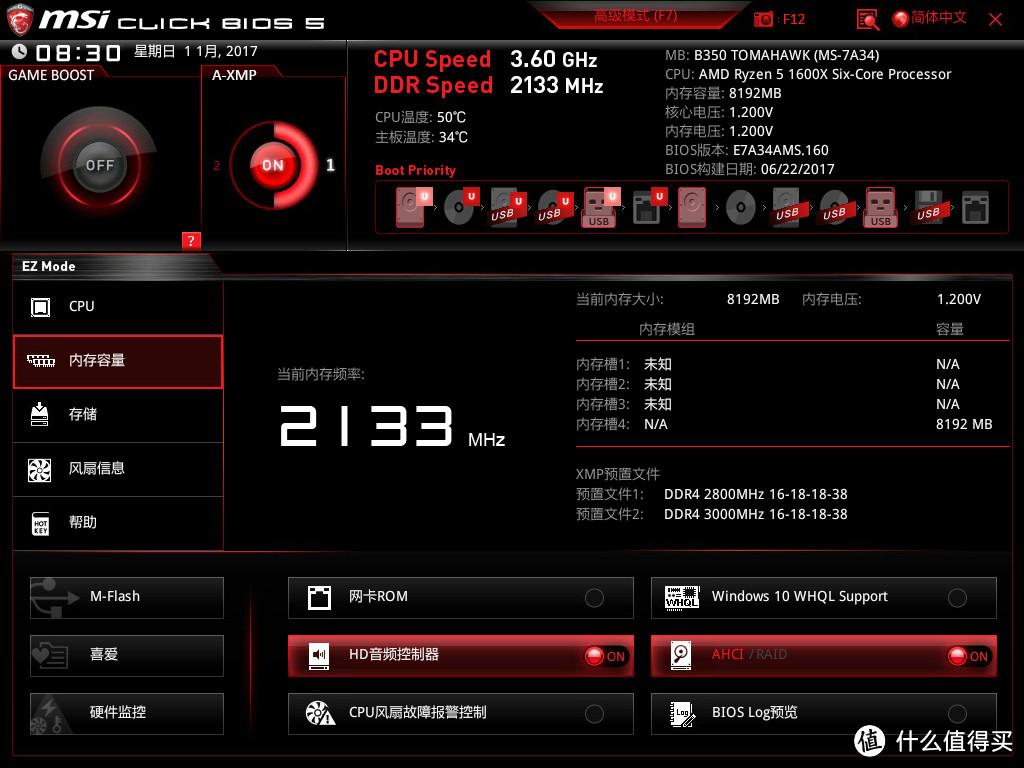Switch to 高级模式 (F7) tab
1024x768 pixels.
[635, 16]
